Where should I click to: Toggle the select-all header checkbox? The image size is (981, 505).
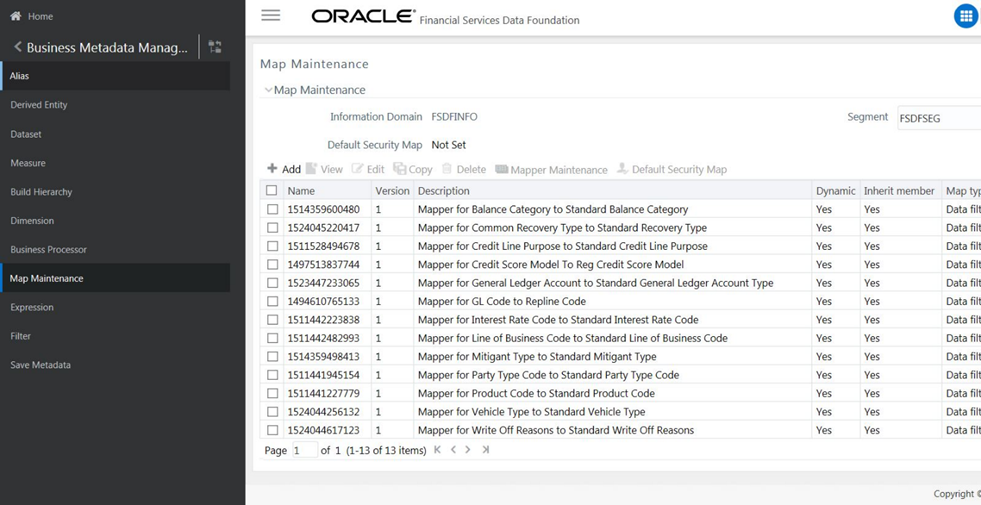(272, 190)
